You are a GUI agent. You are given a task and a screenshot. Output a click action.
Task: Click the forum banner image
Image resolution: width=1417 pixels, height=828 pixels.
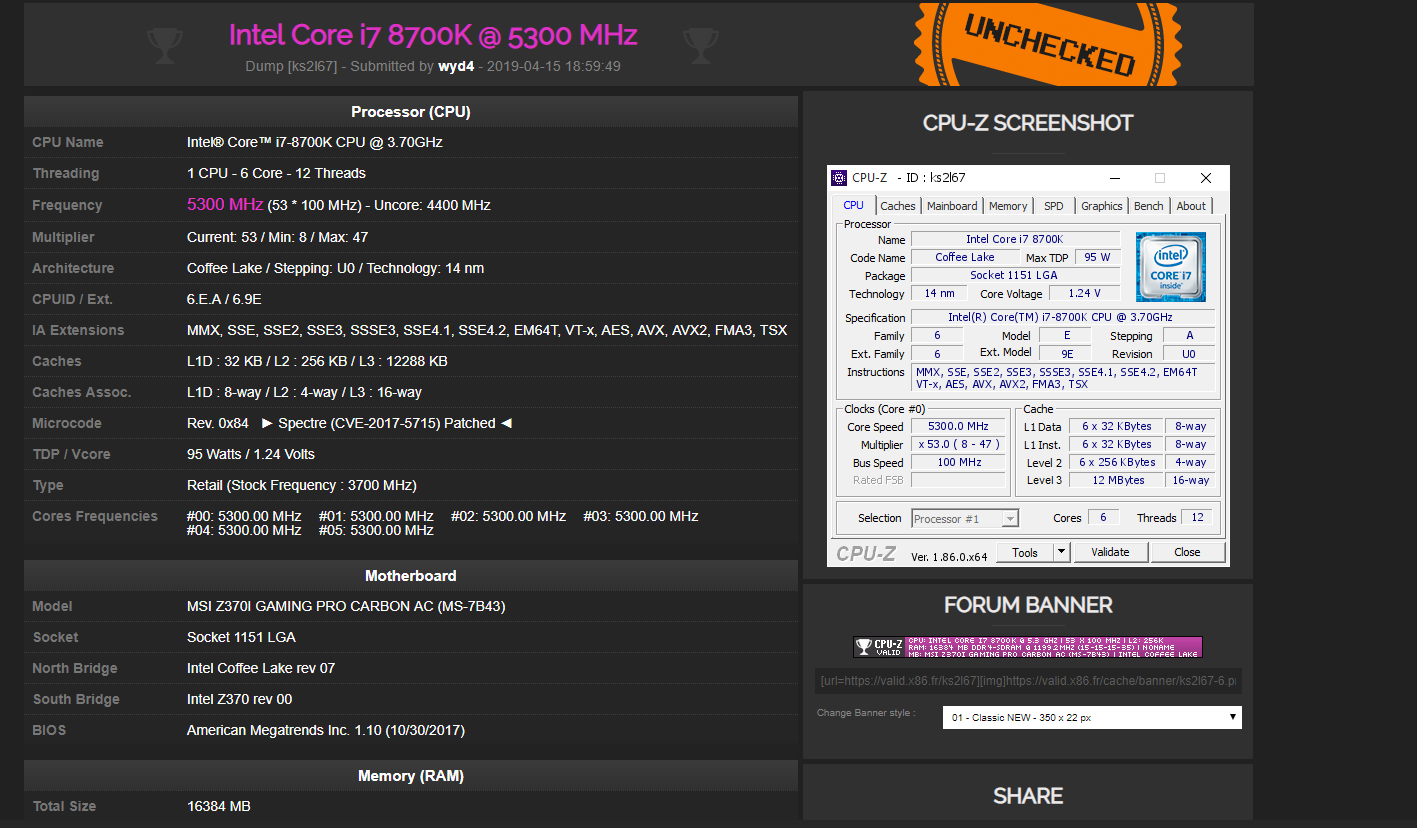point(1028,647)
